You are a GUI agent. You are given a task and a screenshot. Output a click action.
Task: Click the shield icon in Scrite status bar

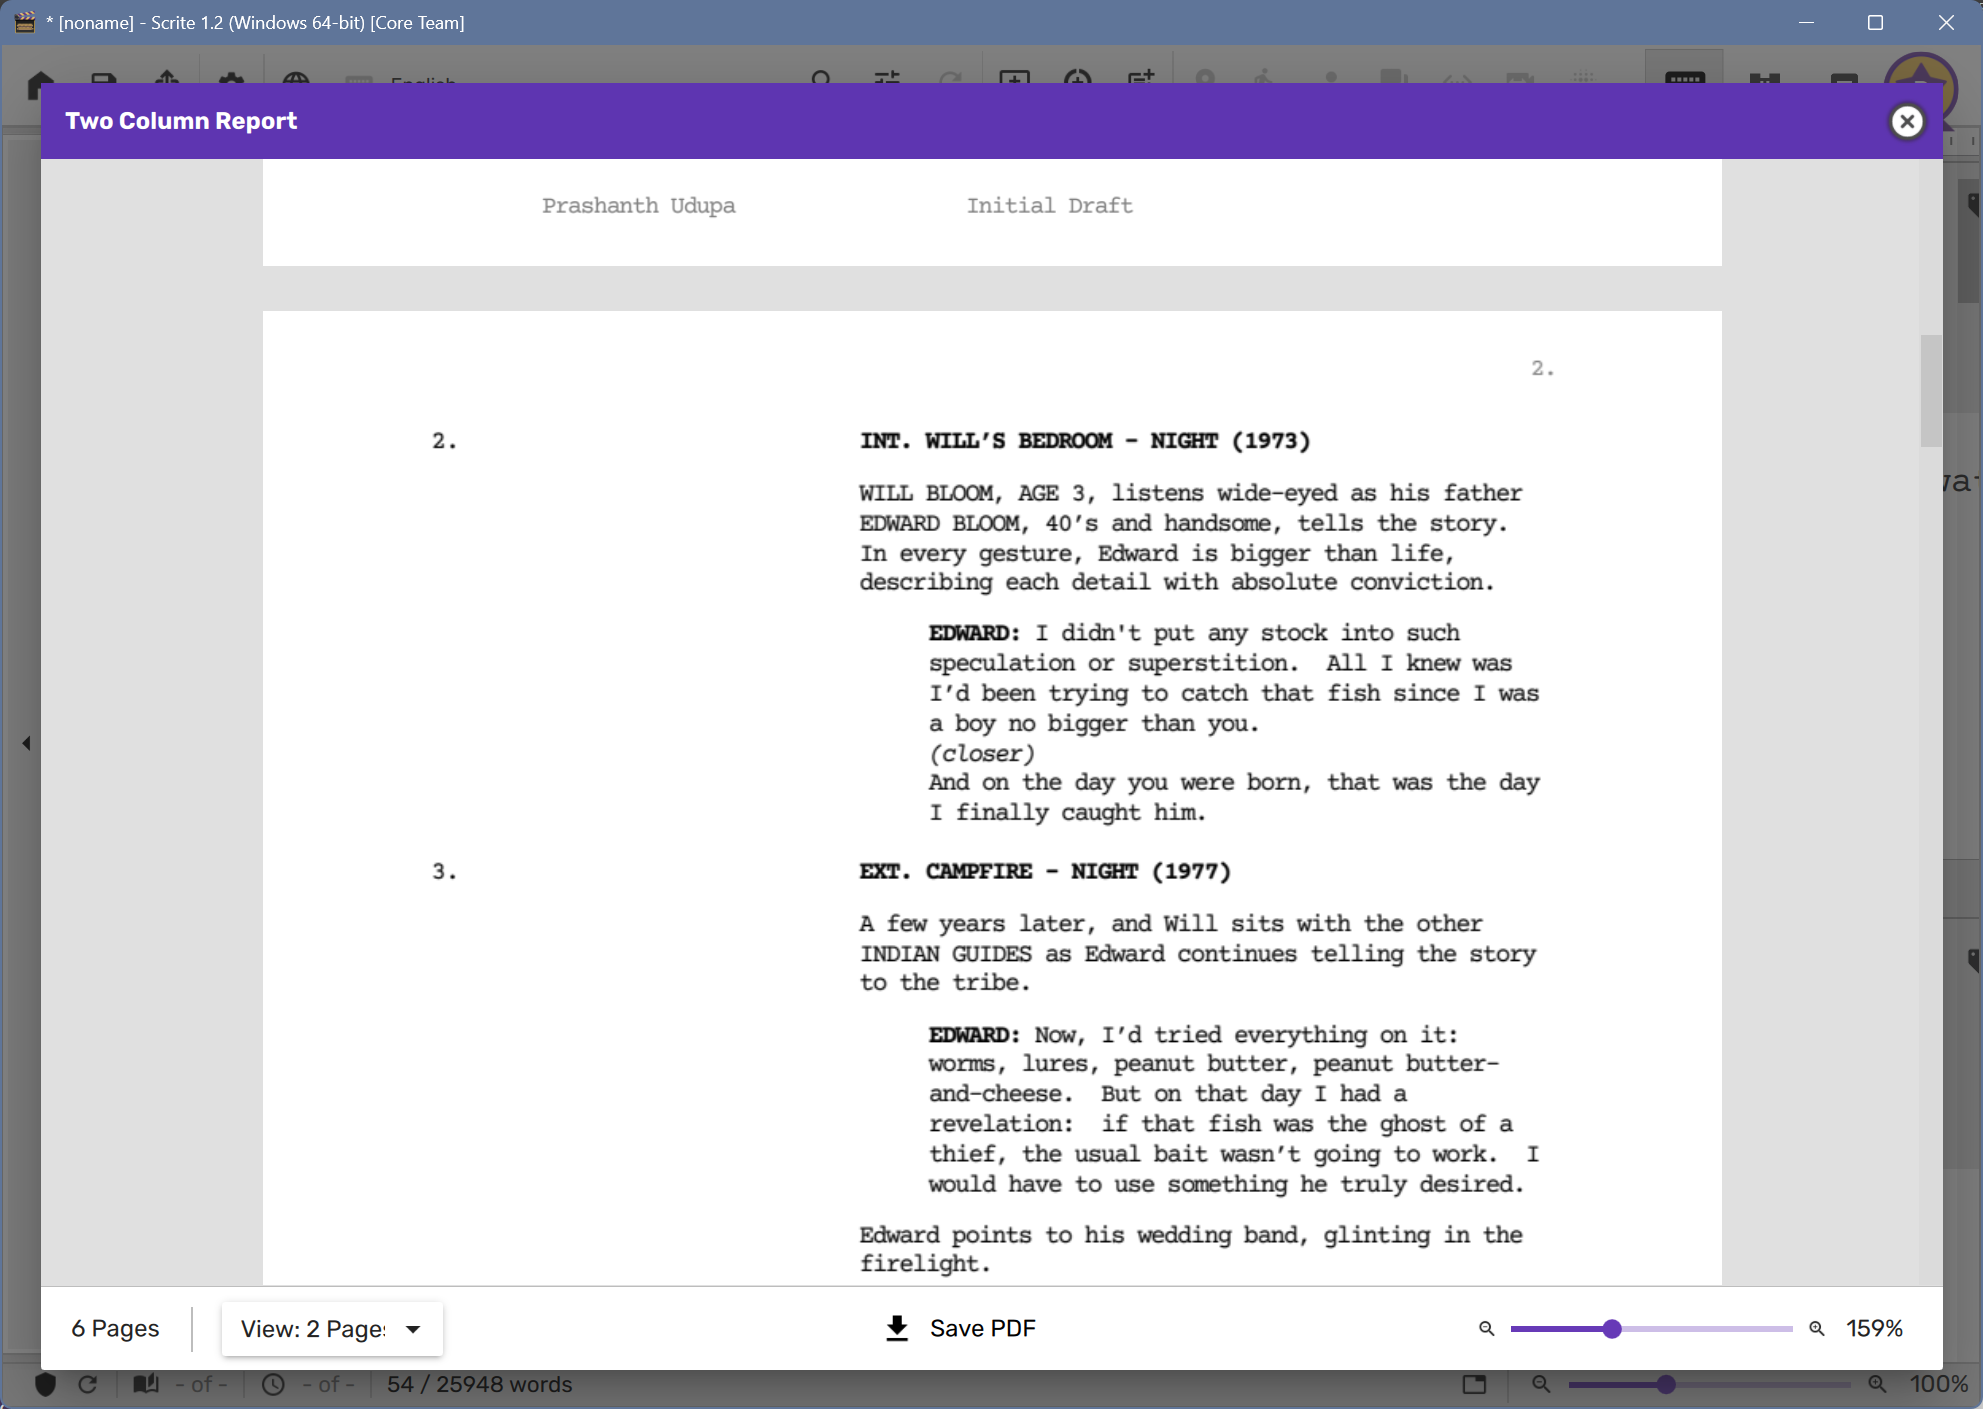pyautogui.click(x=45, y=1384)
